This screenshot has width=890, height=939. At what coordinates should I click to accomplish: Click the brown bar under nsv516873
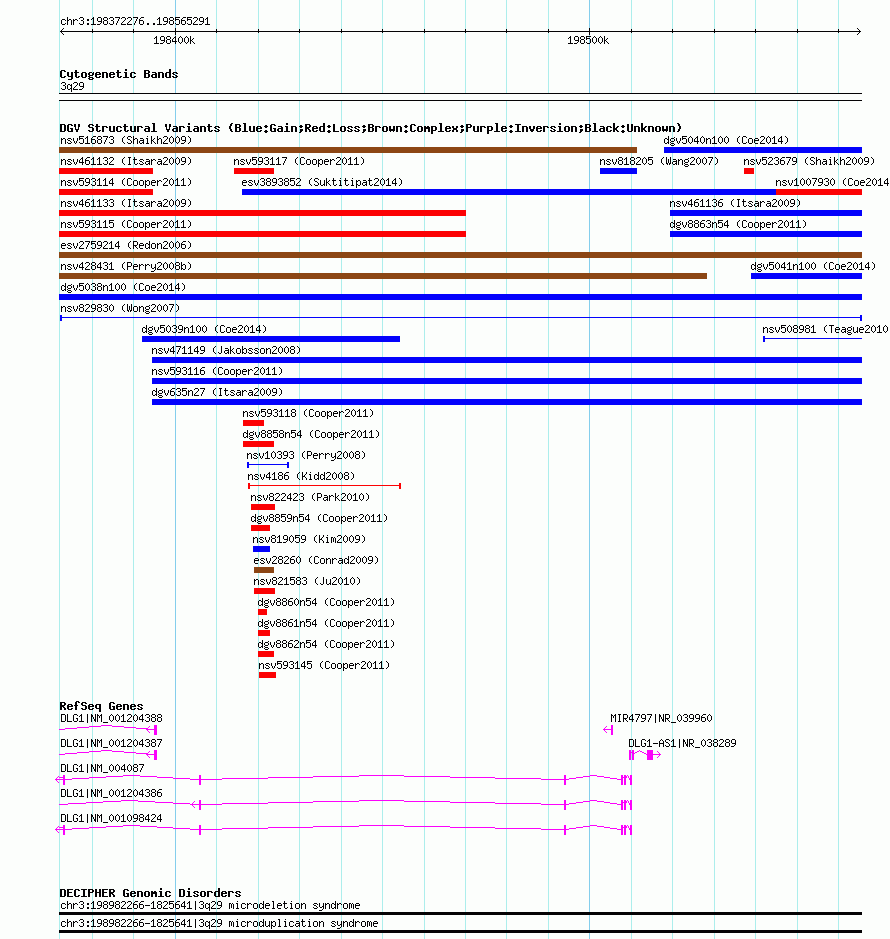pyautogui.click(x=348, y=150)
